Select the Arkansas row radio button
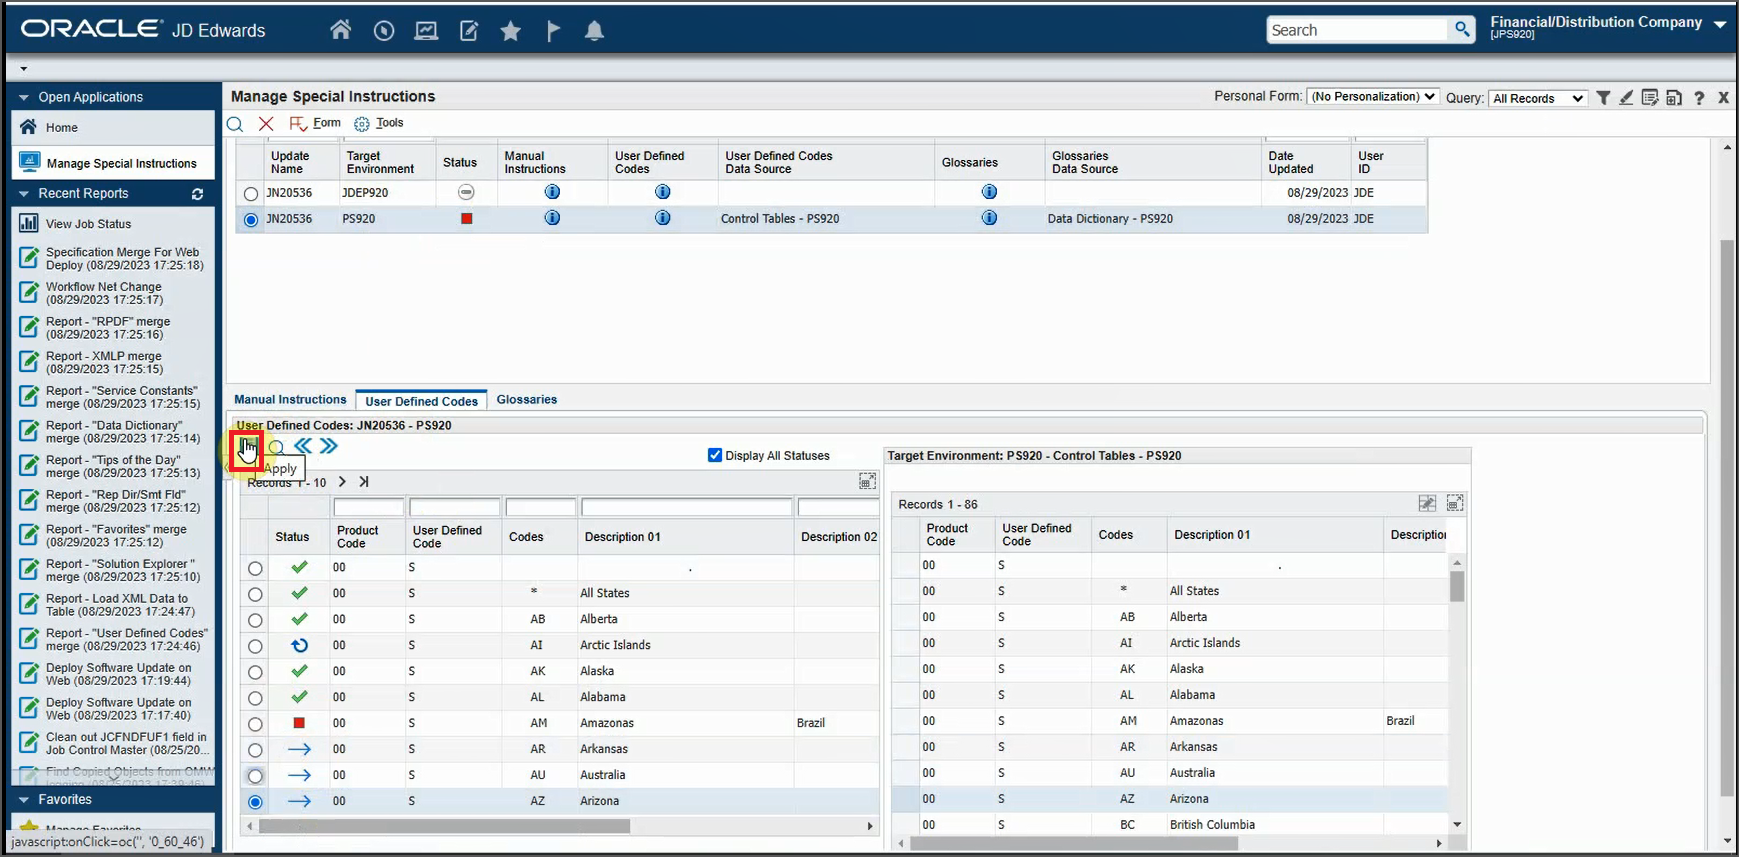The height and width of the screenshot is (857, 1739). coord(255,750)
